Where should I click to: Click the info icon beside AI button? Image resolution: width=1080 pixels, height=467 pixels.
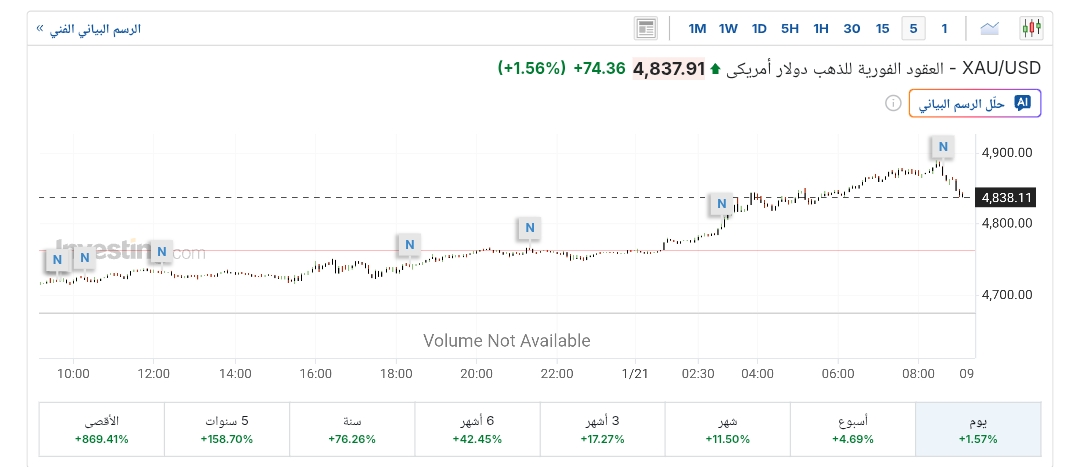[893, 103]
